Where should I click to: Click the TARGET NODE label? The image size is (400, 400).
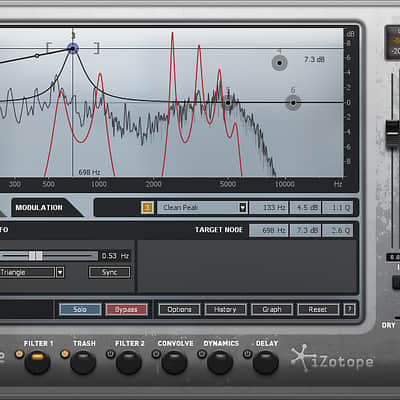pyautogui.click(x=219, y=230)
